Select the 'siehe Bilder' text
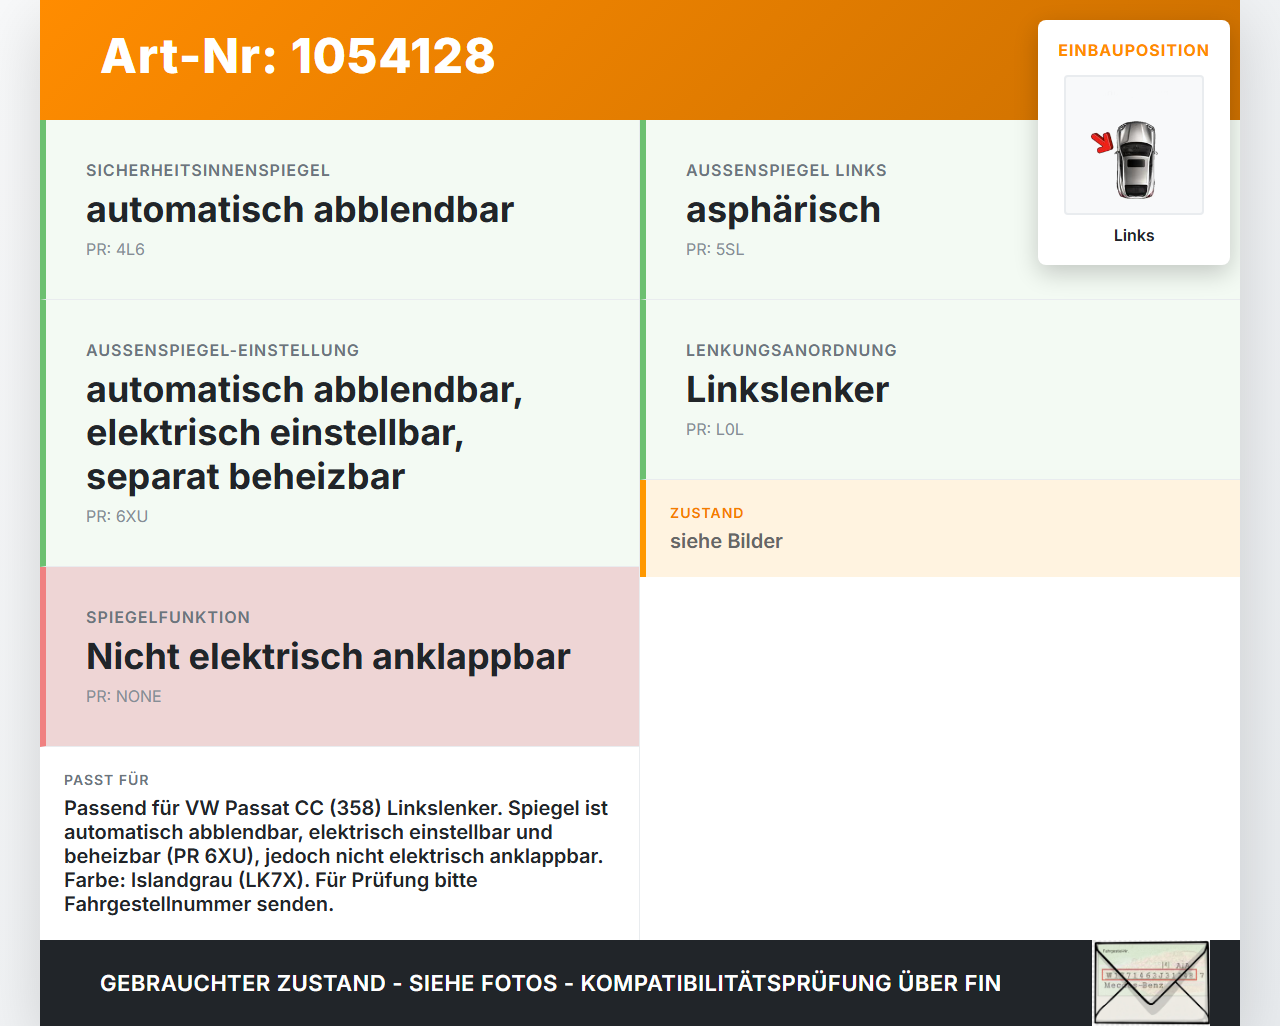The height and width of the screenshot is (1026, 1280). click(x=726, y=541)
